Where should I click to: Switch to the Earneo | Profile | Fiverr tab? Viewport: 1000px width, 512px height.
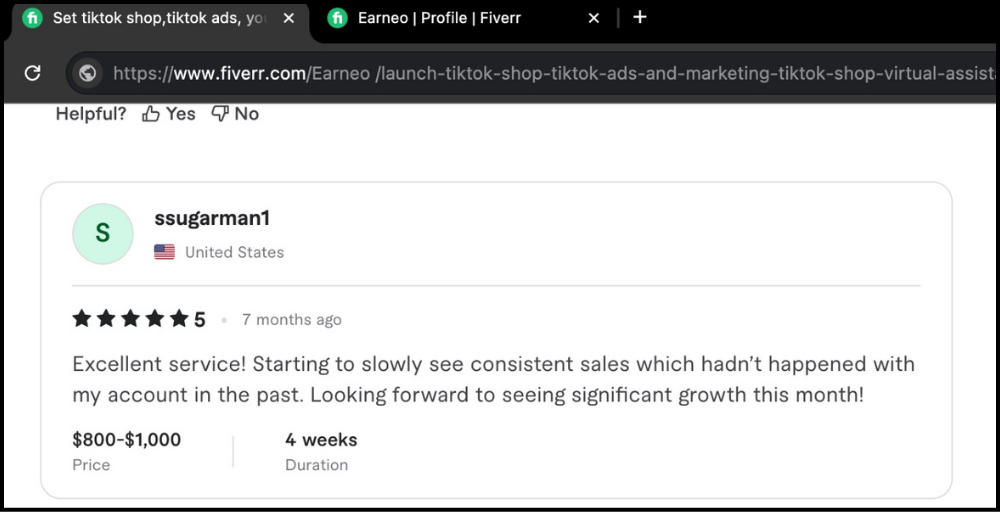pyautogui.click(x=440, y=18)
